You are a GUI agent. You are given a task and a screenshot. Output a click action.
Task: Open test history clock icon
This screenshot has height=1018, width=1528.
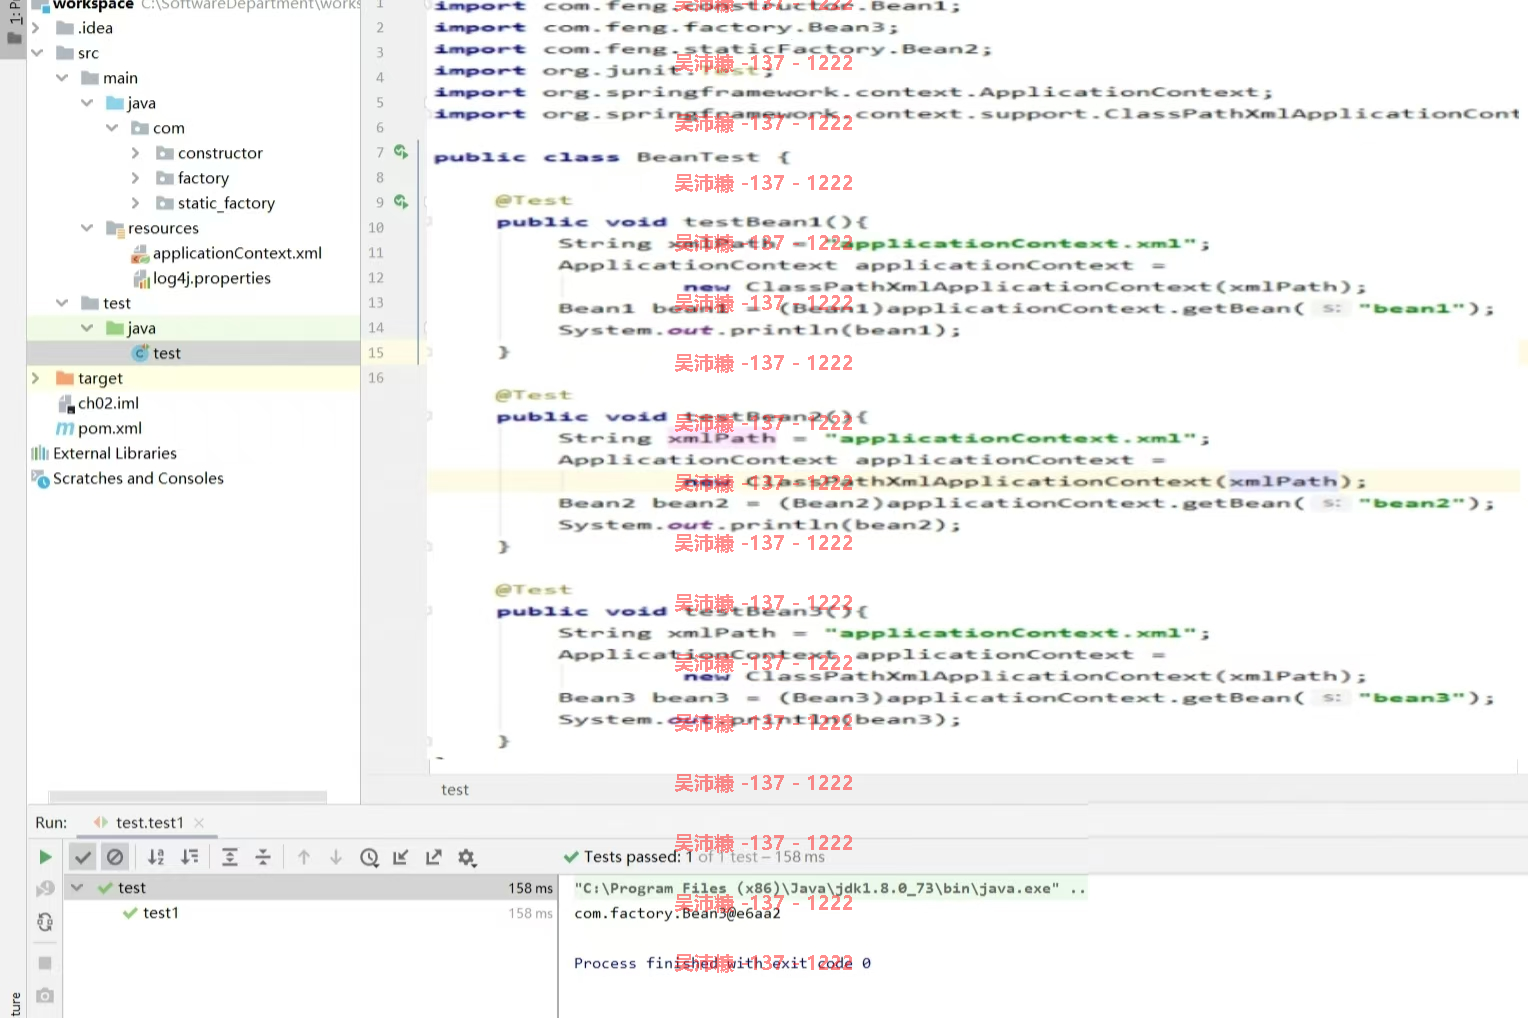click(369, 857)
